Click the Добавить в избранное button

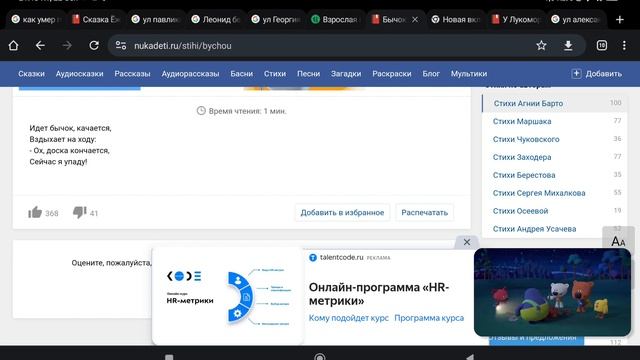342,213
